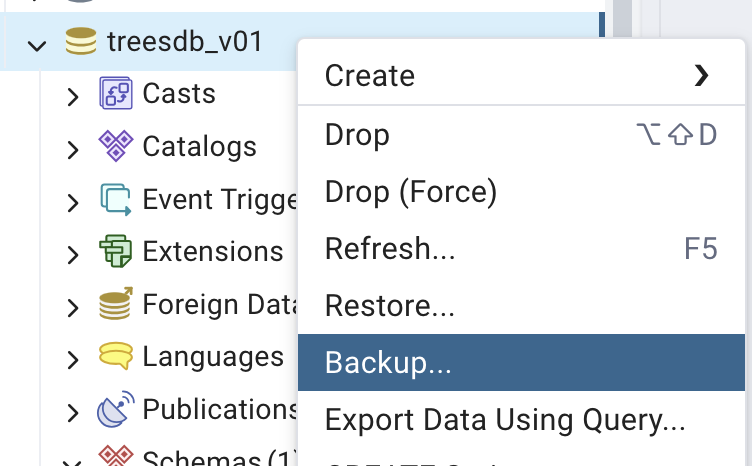This screenshot has width=752, height=466.
Task: Click Restore... in the context menu
Action: pyautogui.click(x=390, y=304)
